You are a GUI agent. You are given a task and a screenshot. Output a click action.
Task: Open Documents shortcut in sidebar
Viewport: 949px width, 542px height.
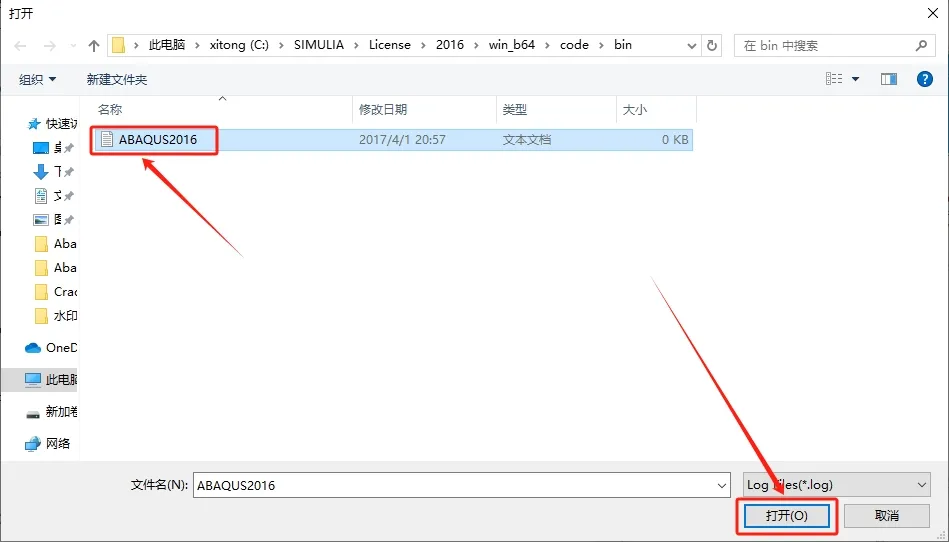pyautogui.click(x=53, y=195)
